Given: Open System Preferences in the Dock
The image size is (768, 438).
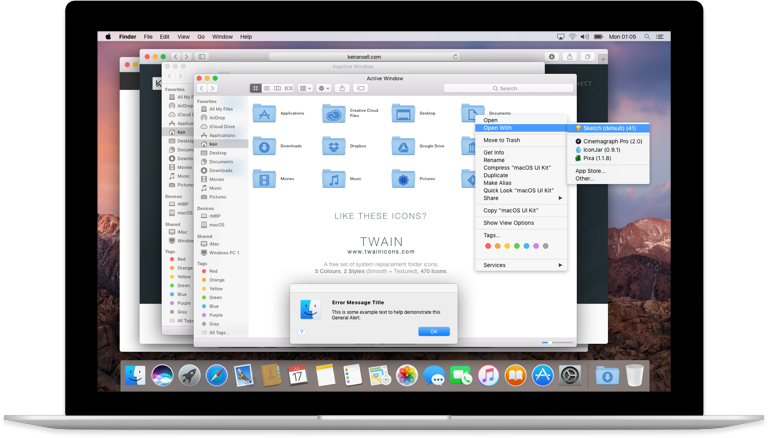Looking at the screenshot, I should pos(570,376).
